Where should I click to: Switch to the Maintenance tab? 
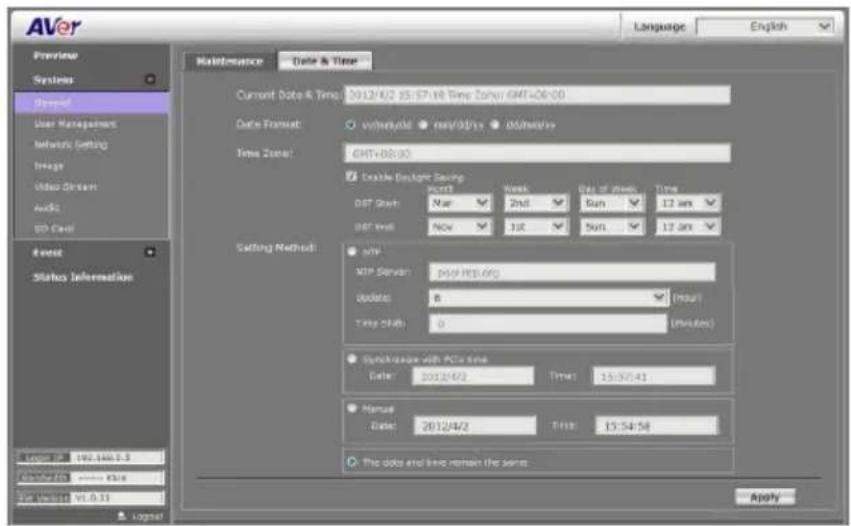pos(229,61)
